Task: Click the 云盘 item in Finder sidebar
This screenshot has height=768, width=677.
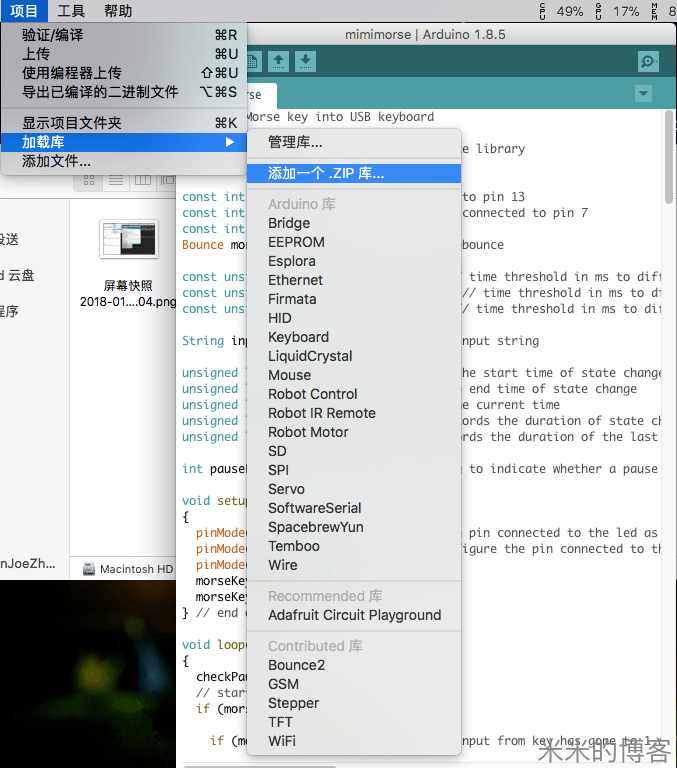Action: pyautogui.click(x=17, y=275)
